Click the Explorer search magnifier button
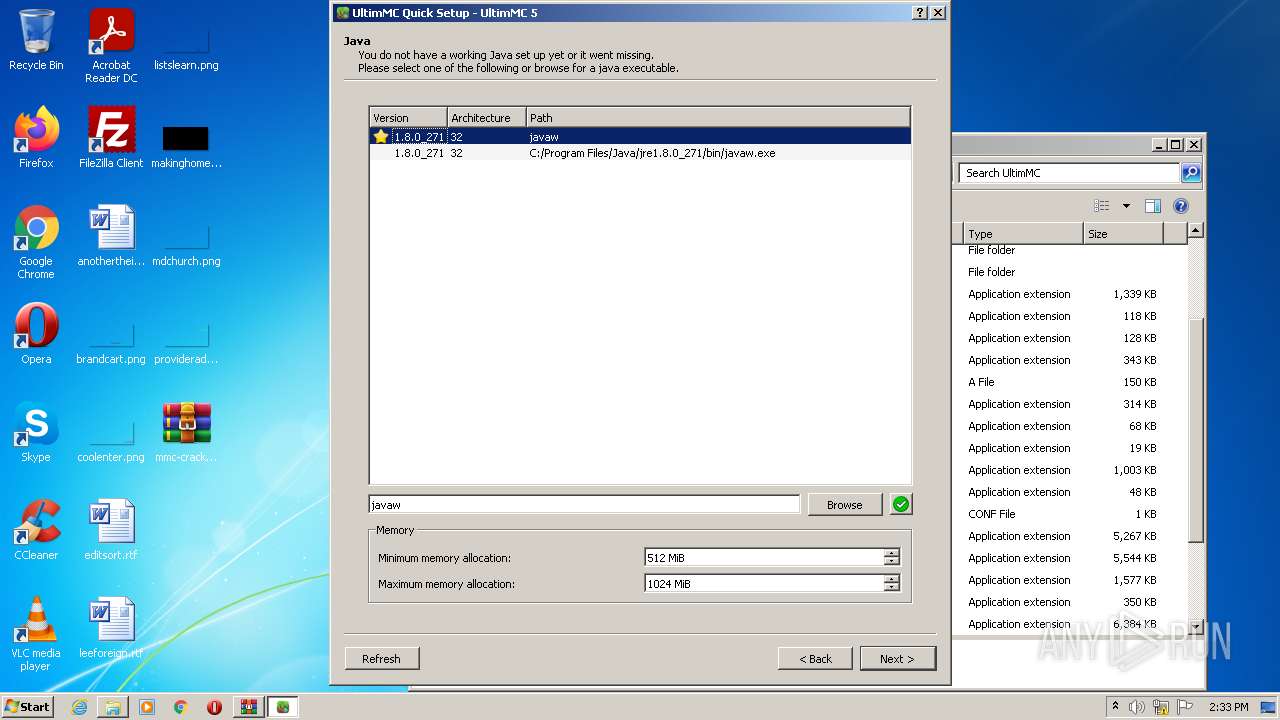 tap(1190, 173)
